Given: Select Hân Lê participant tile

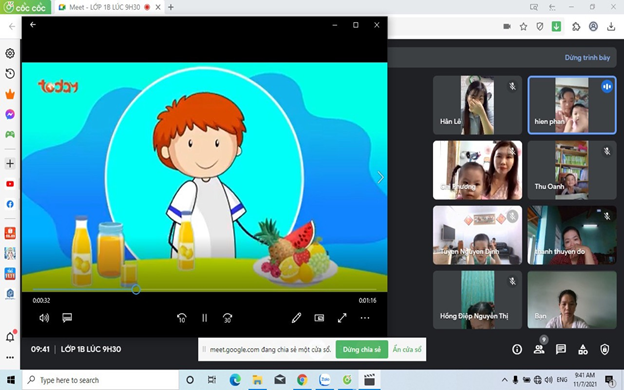Looking at the screenshot, I should pos(477,105).
